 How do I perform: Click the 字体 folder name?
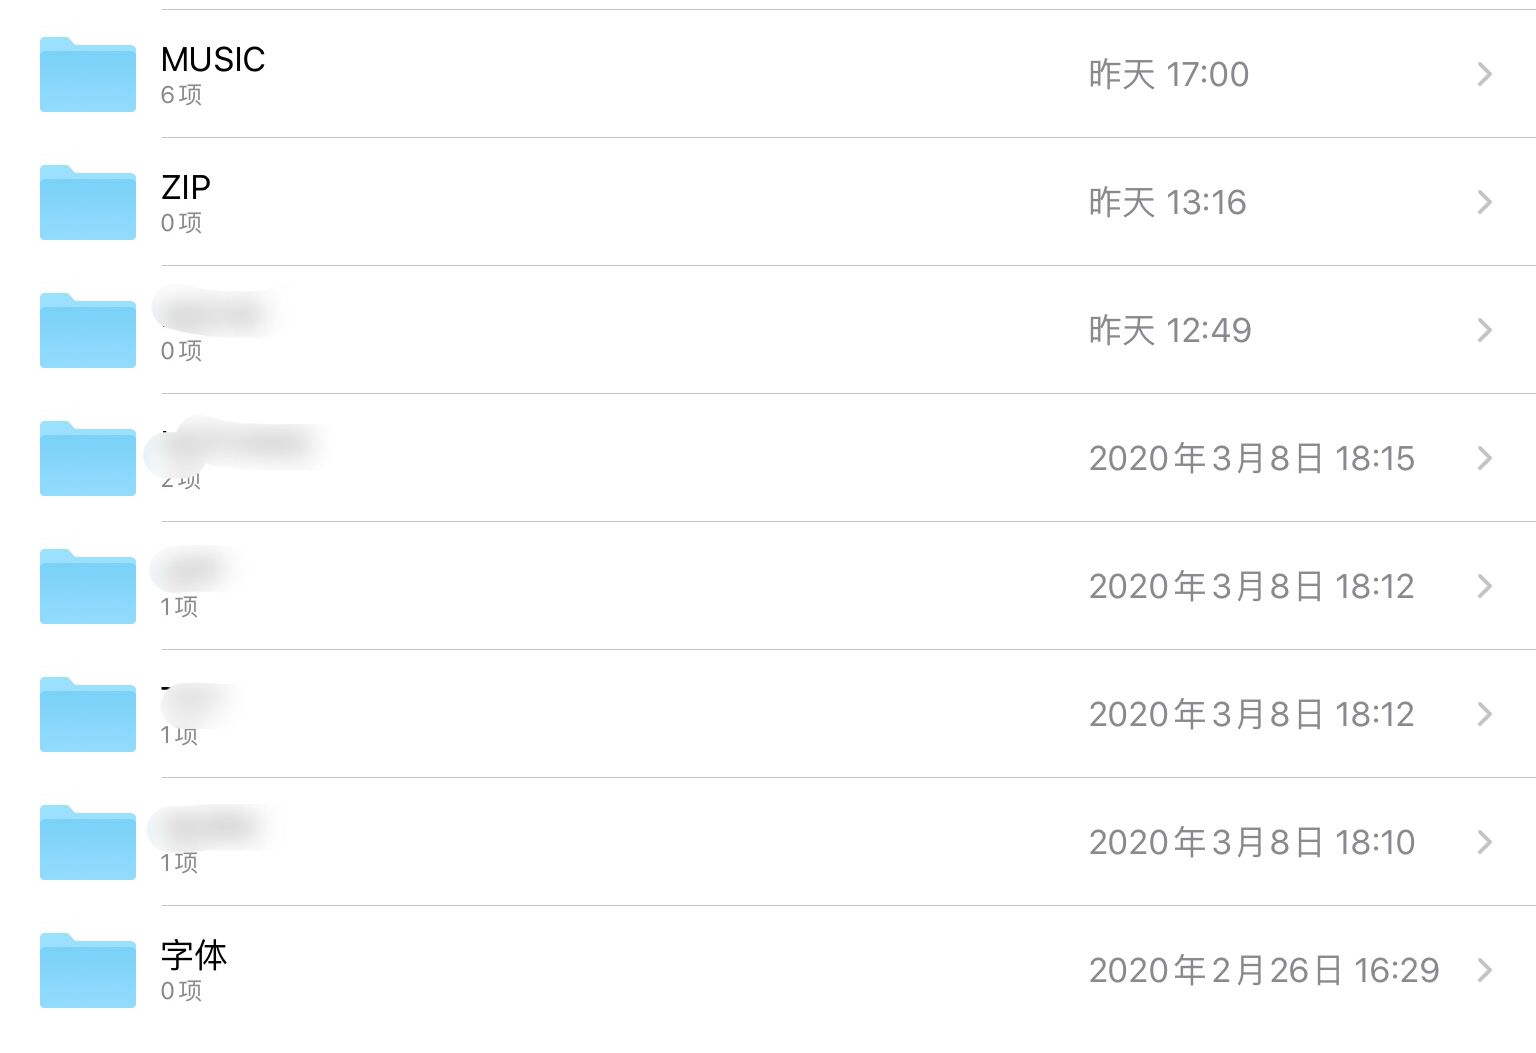(194, 955)
